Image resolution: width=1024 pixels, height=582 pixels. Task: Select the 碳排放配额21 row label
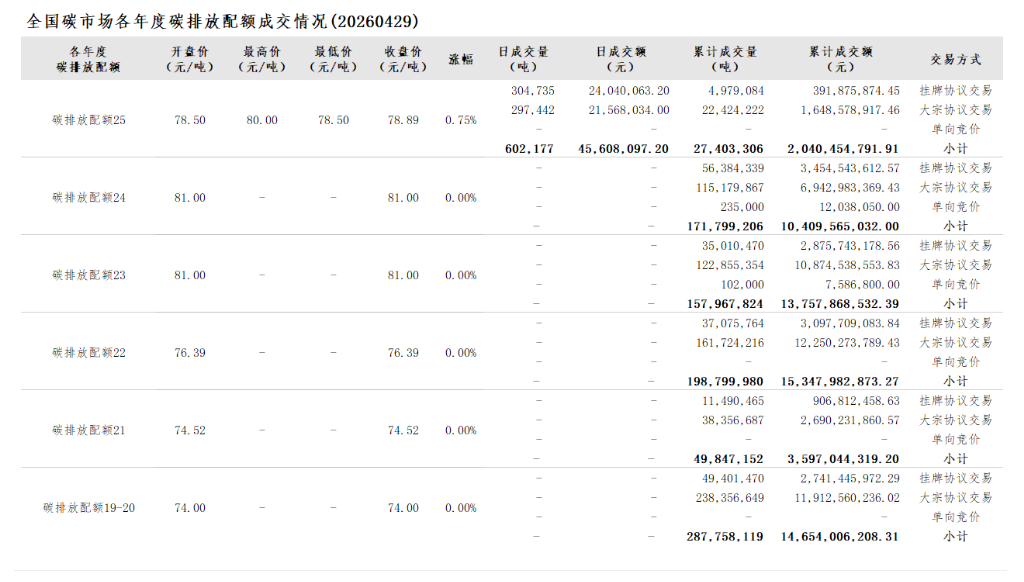pyautogui.click(x=89, y=430)
